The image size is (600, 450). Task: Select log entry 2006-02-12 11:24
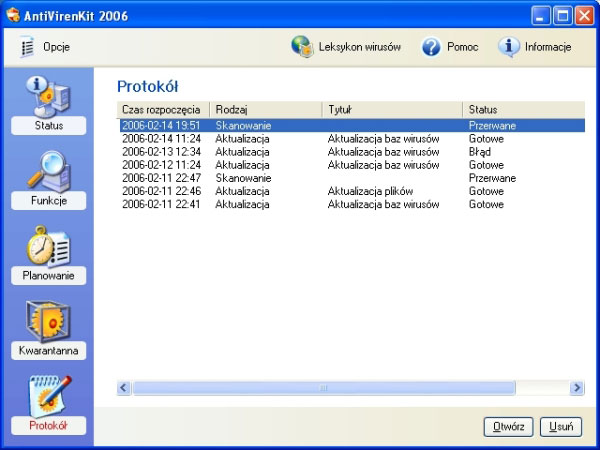pos(352,165)
